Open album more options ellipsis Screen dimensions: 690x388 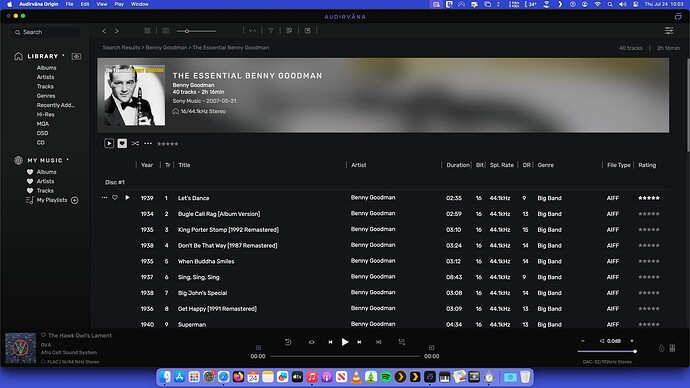pos(148,143)
